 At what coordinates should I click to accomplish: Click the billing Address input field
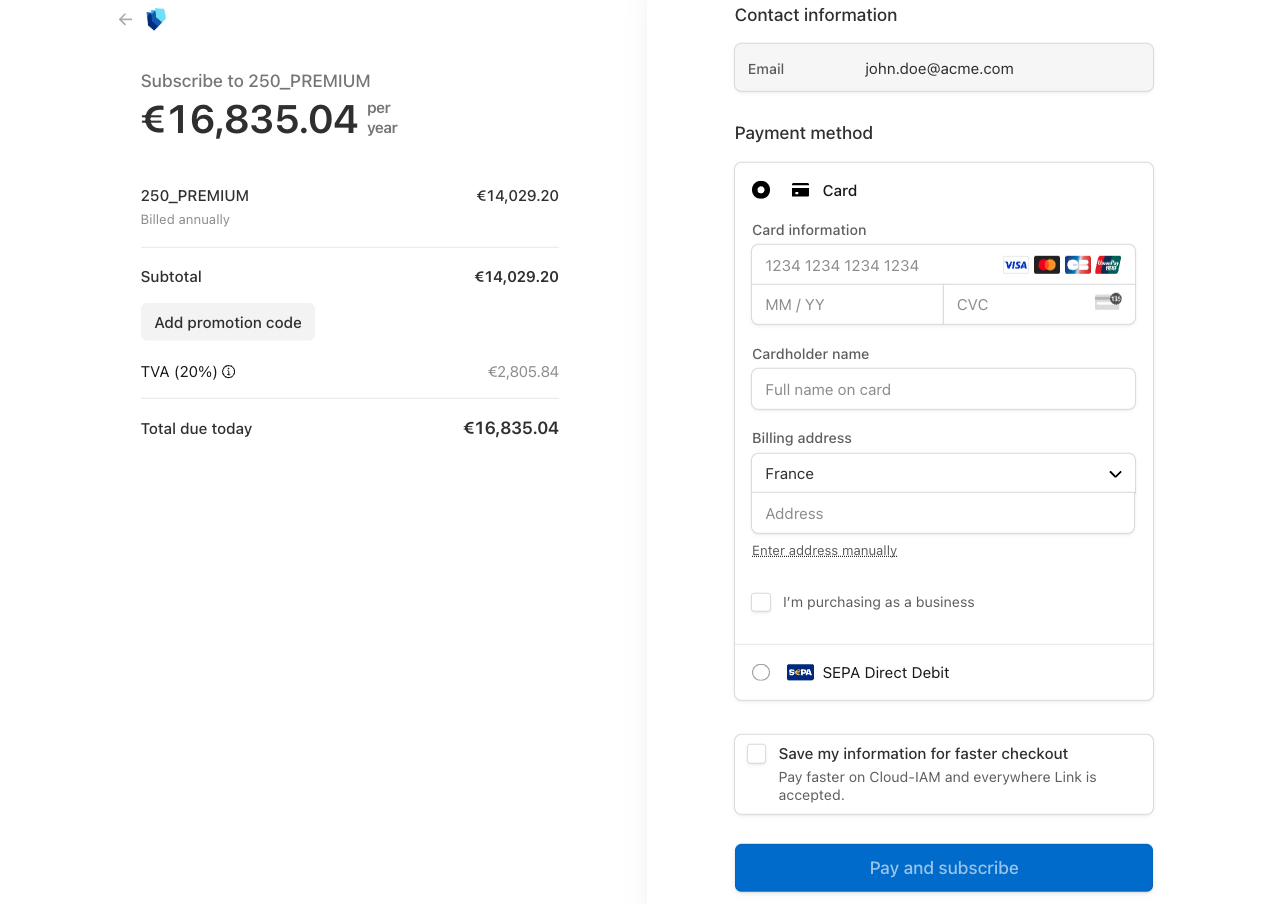[x=943, y=514]
